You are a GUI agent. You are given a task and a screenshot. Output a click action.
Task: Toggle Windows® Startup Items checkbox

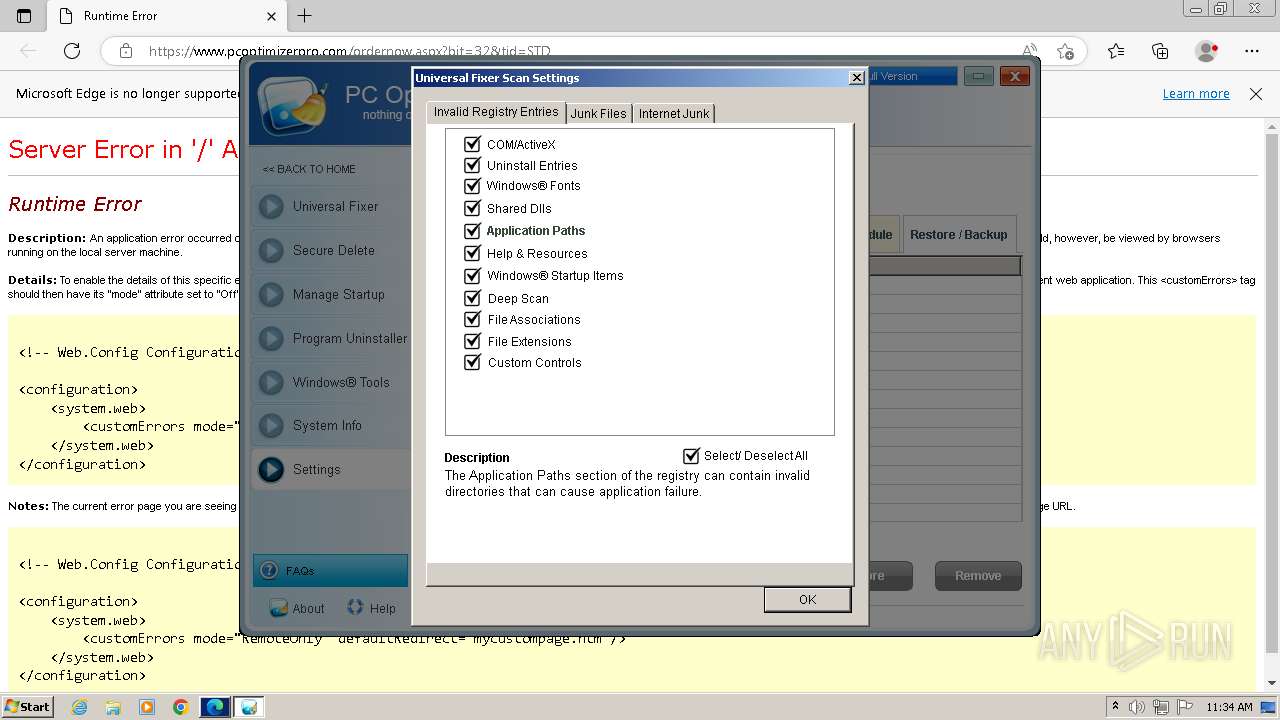click(x=473, y=275)
